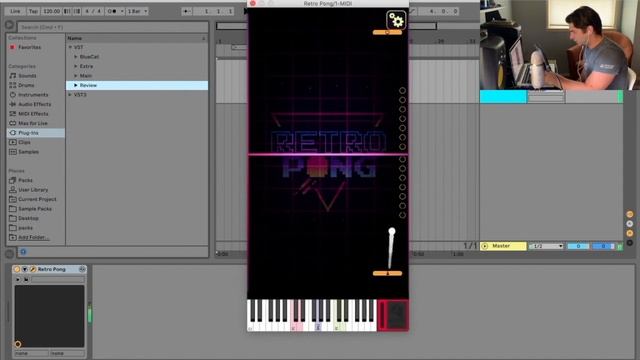Click the Master track play button
The image size is (640, 360).
pos(485,246)
